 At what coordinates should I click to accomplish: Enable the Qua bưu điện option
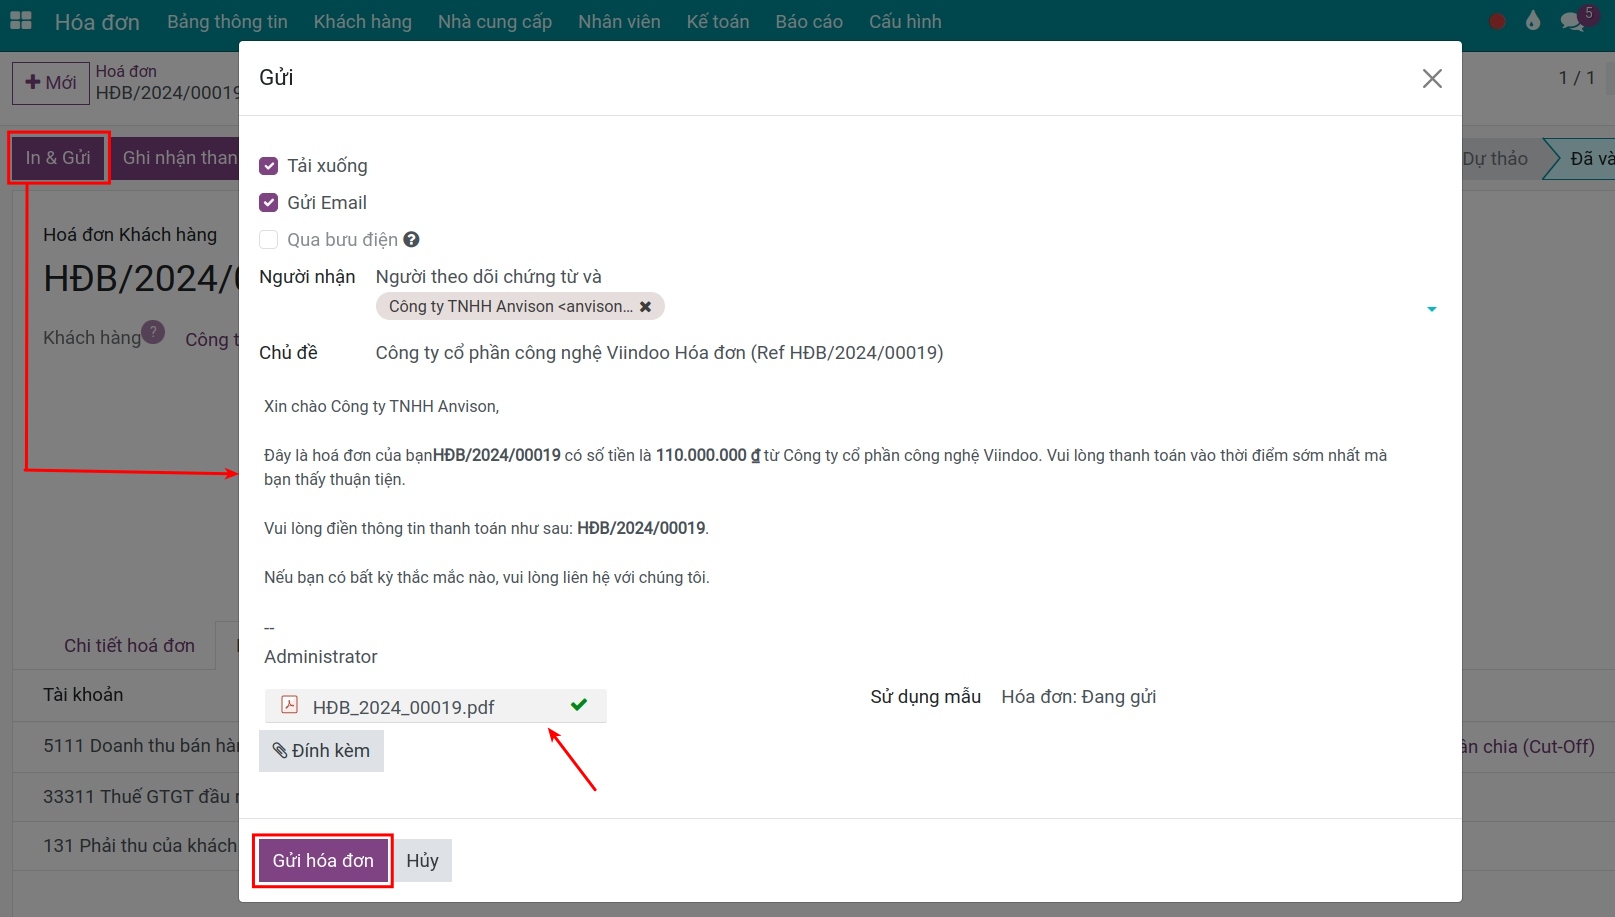coord(268,239)
